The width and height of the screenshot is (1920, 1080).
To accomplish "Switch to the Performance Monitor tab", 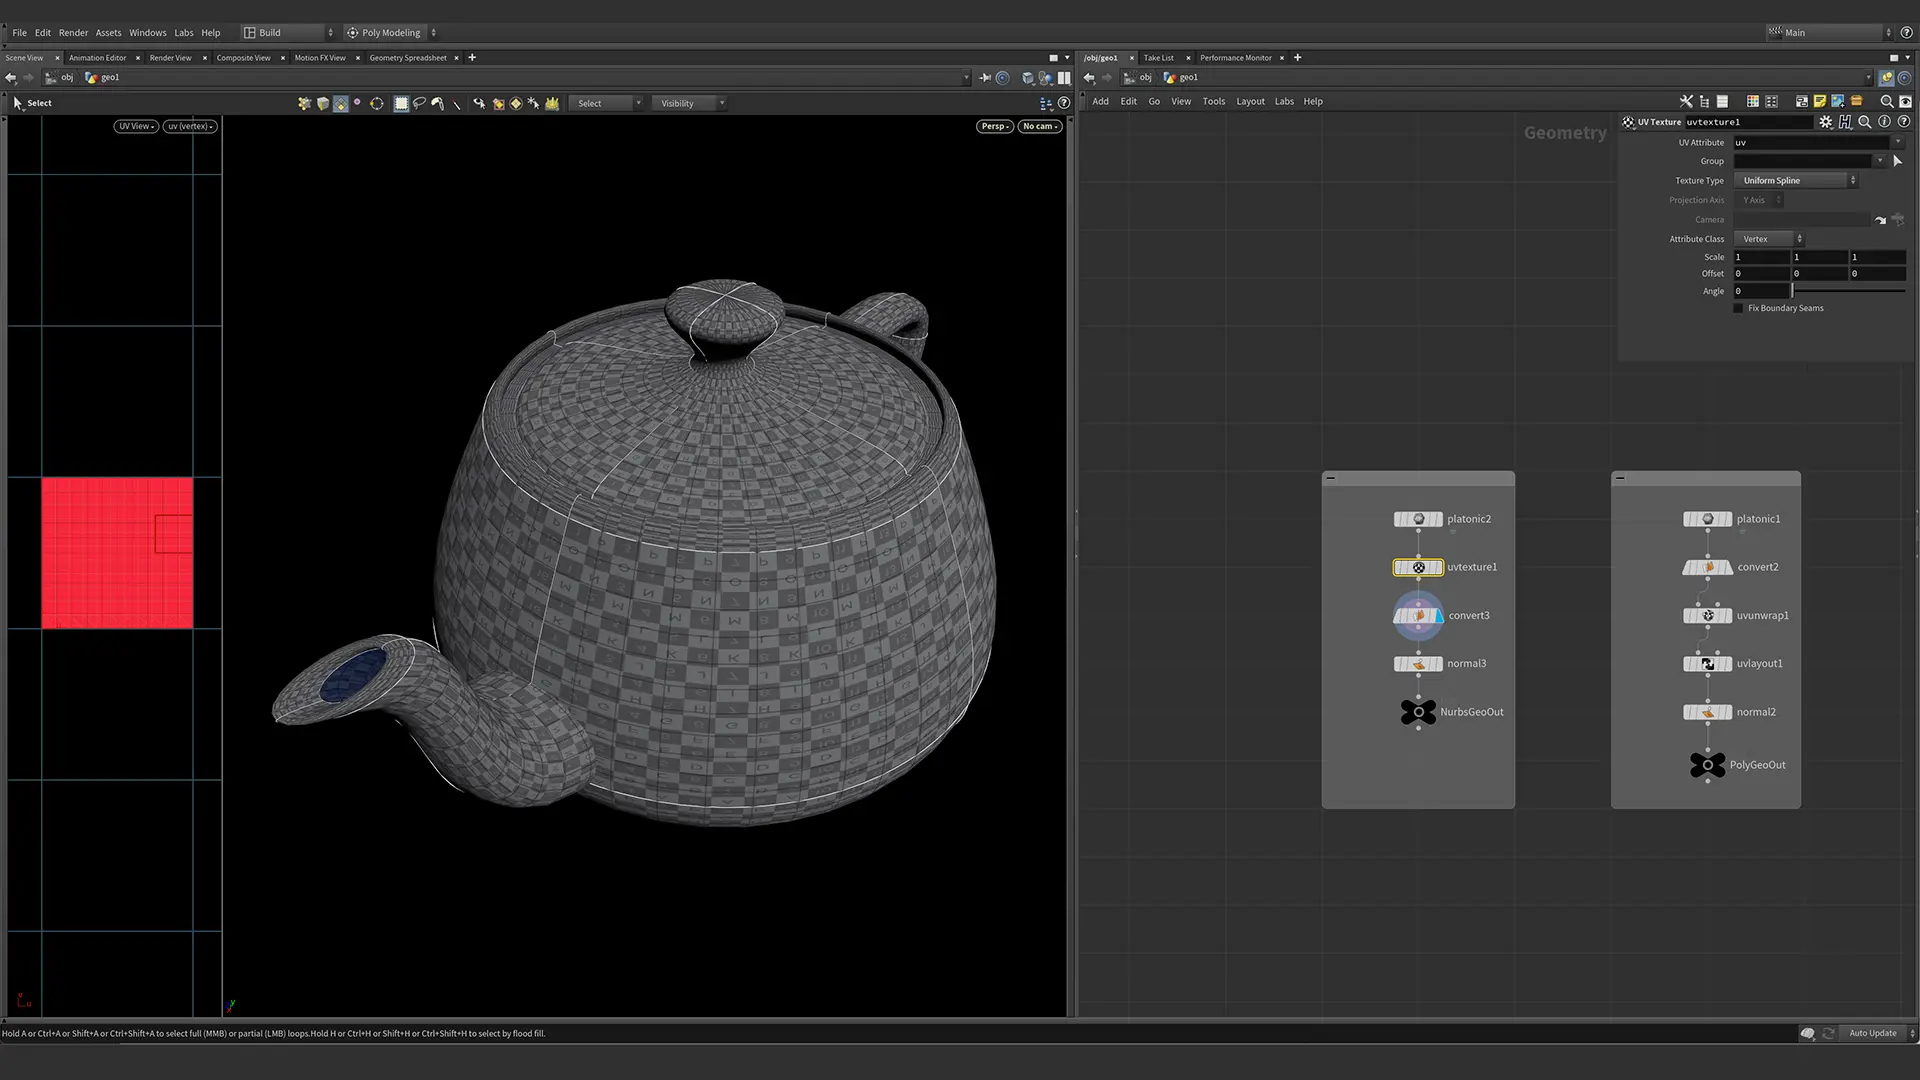I will (x=1235, y=58).
